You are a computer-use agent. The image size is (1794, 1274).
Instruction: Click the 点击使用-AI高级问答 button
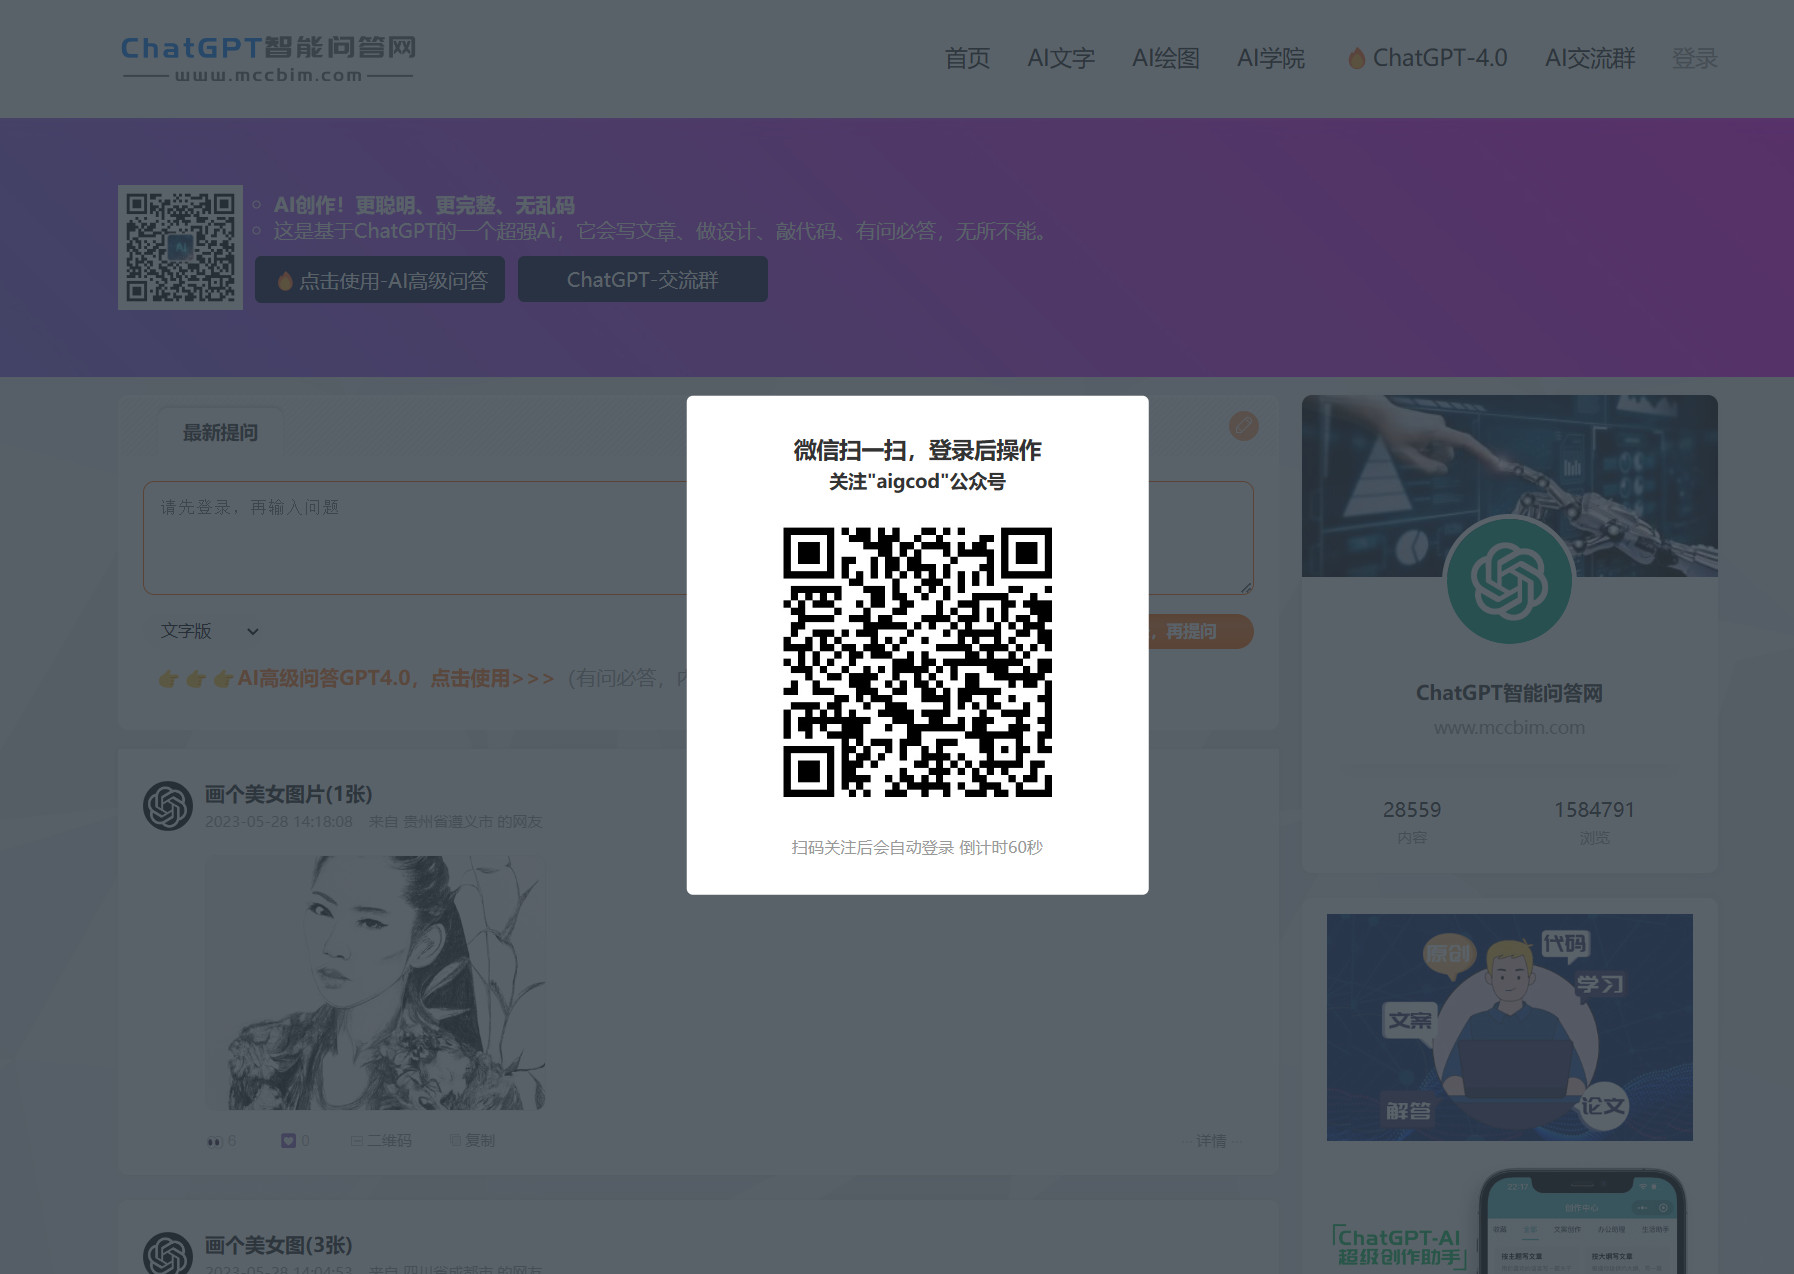pos(380,280)
